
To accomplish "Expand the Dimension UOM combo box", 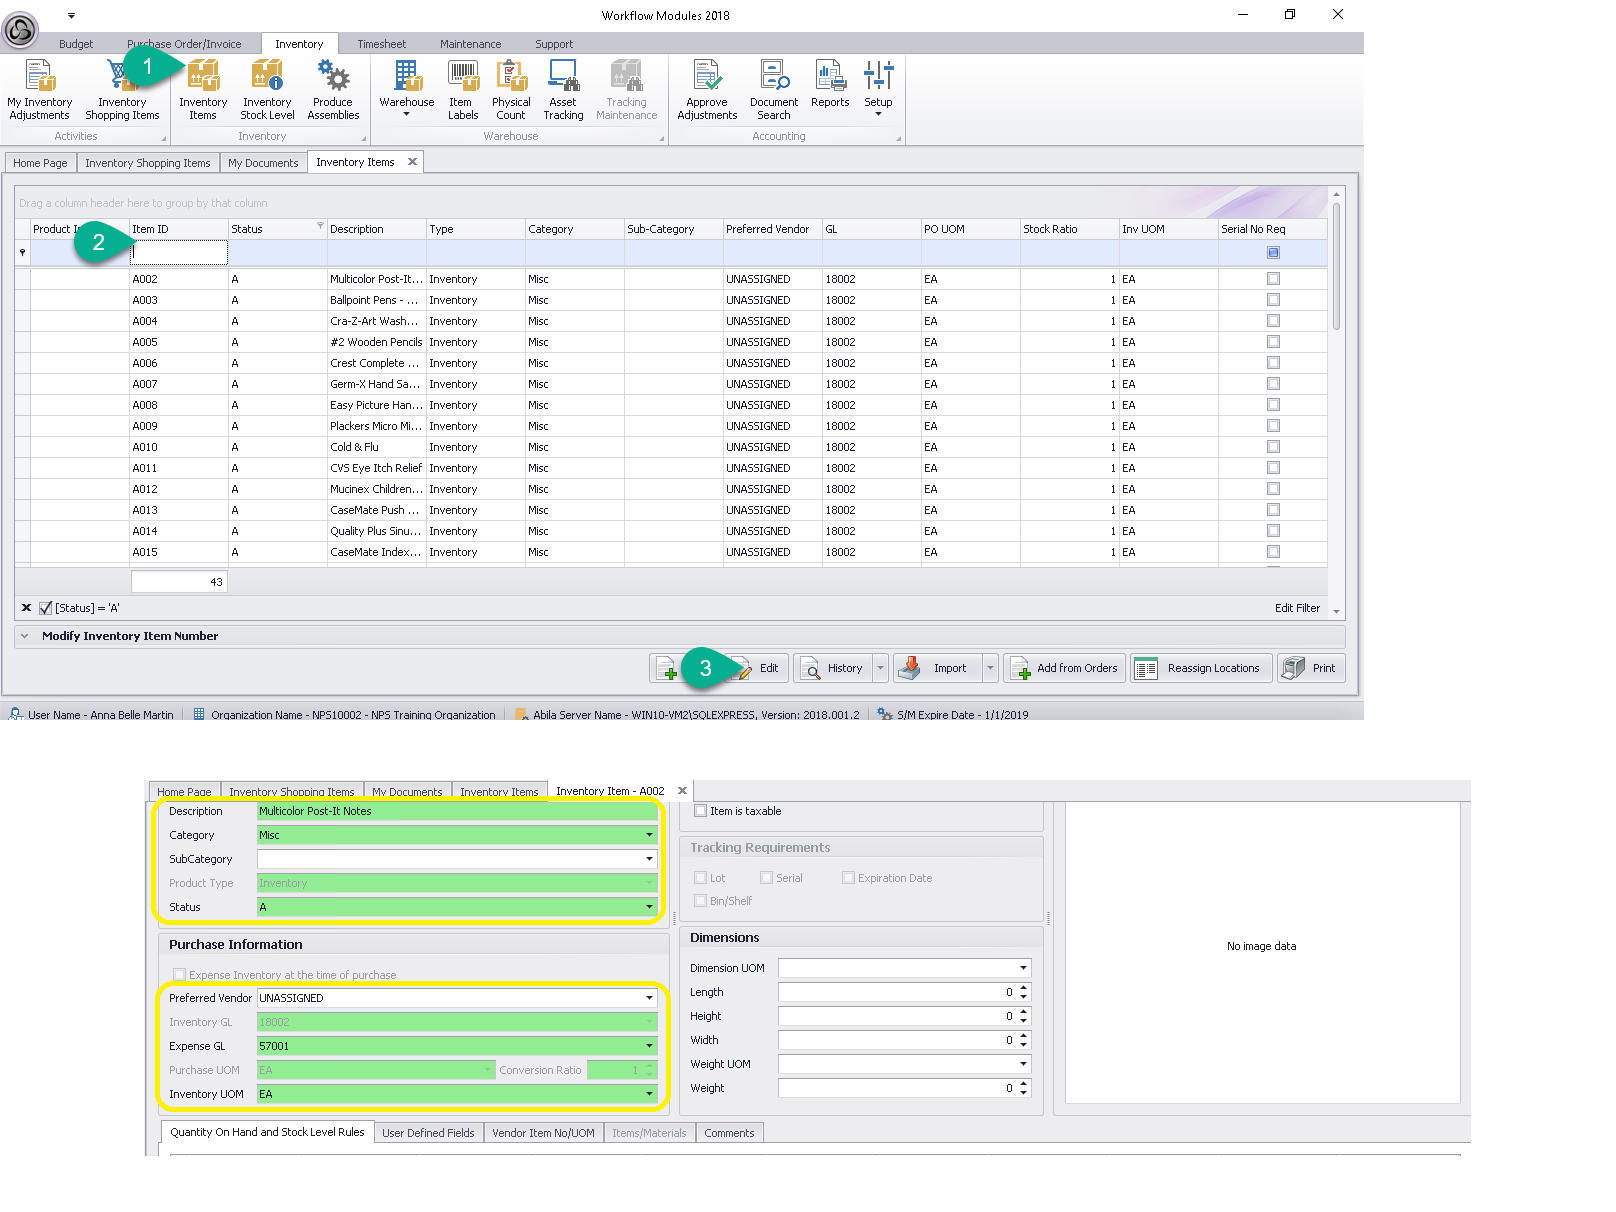I will (x=1023, y=968).
